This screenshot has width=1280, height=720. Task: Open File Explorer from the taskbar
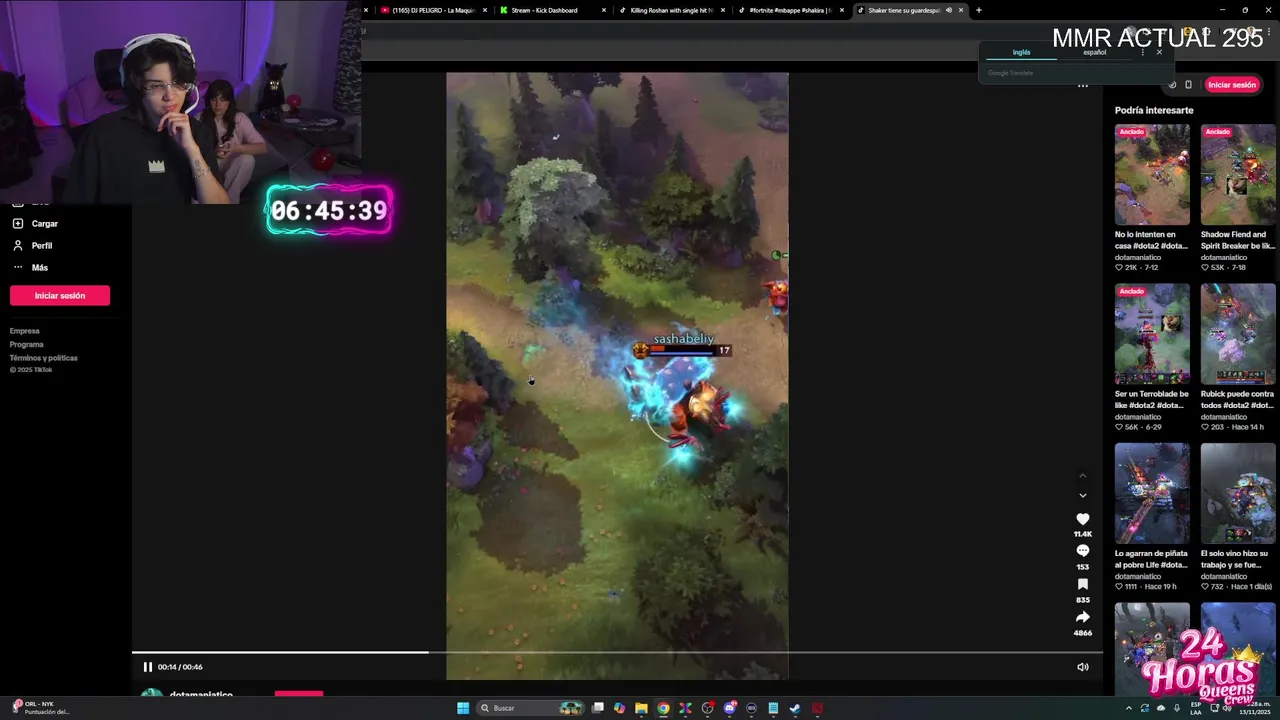click(x=641, y=708)
